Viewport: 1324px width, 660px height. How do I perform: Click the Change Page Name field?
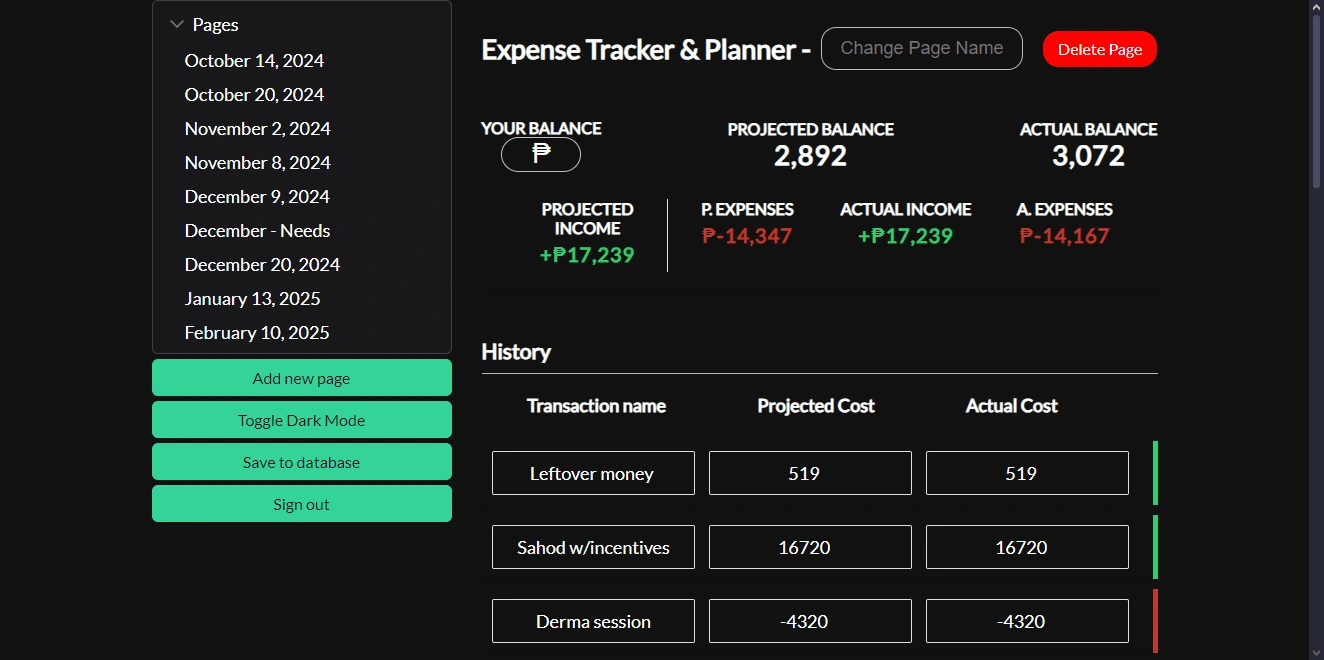[921, 48]
